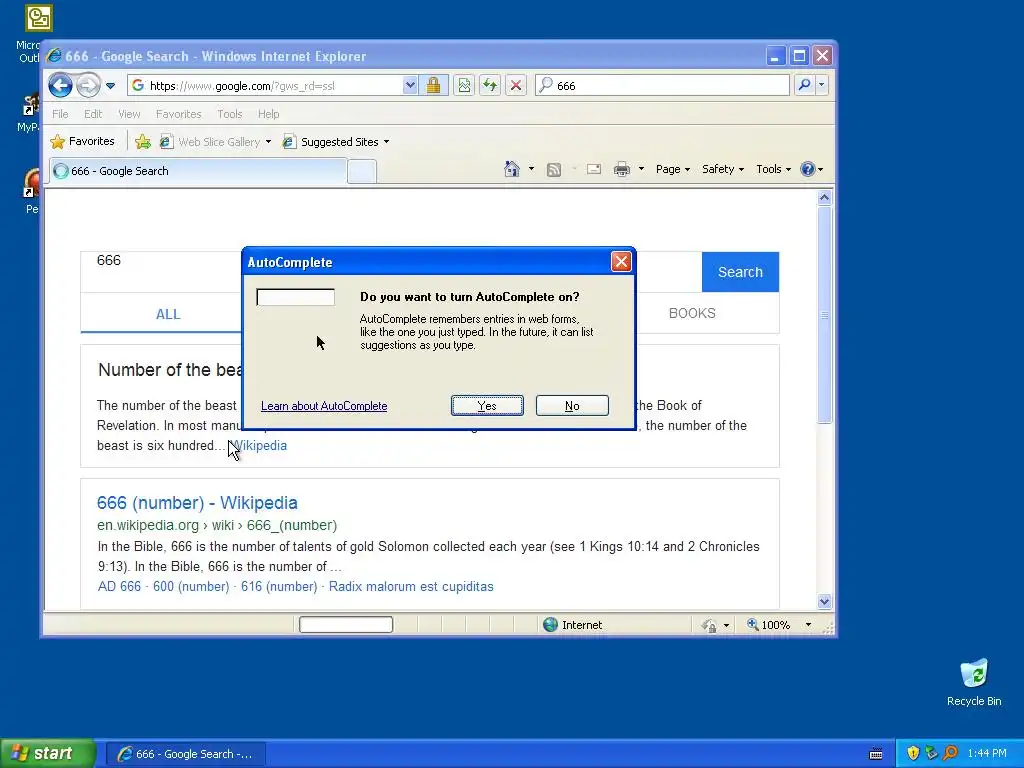Image resolution: width=1024 pixels, height=768 pixels.
Task: Expand the address bar URL history dropdown
Action: [409, 86]
